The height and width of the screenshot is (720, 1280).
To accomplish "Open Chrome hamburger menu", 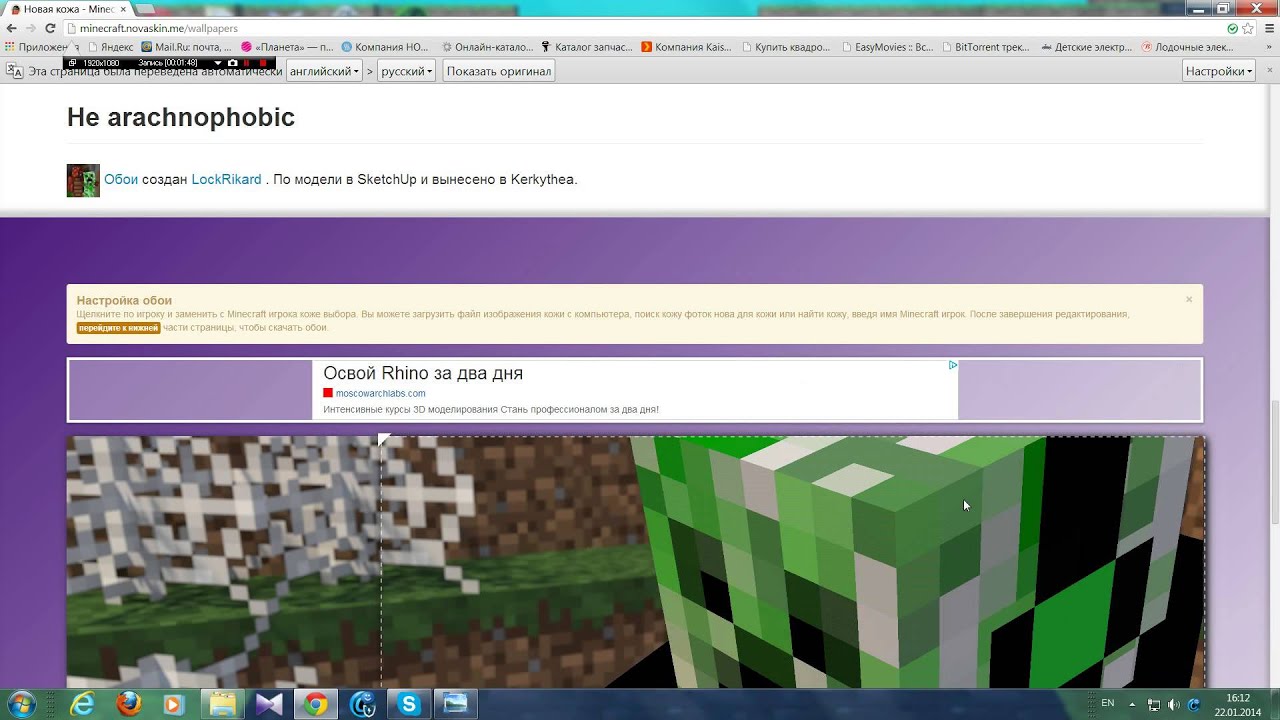I will pyautogui.click(x=1267, y=28).
